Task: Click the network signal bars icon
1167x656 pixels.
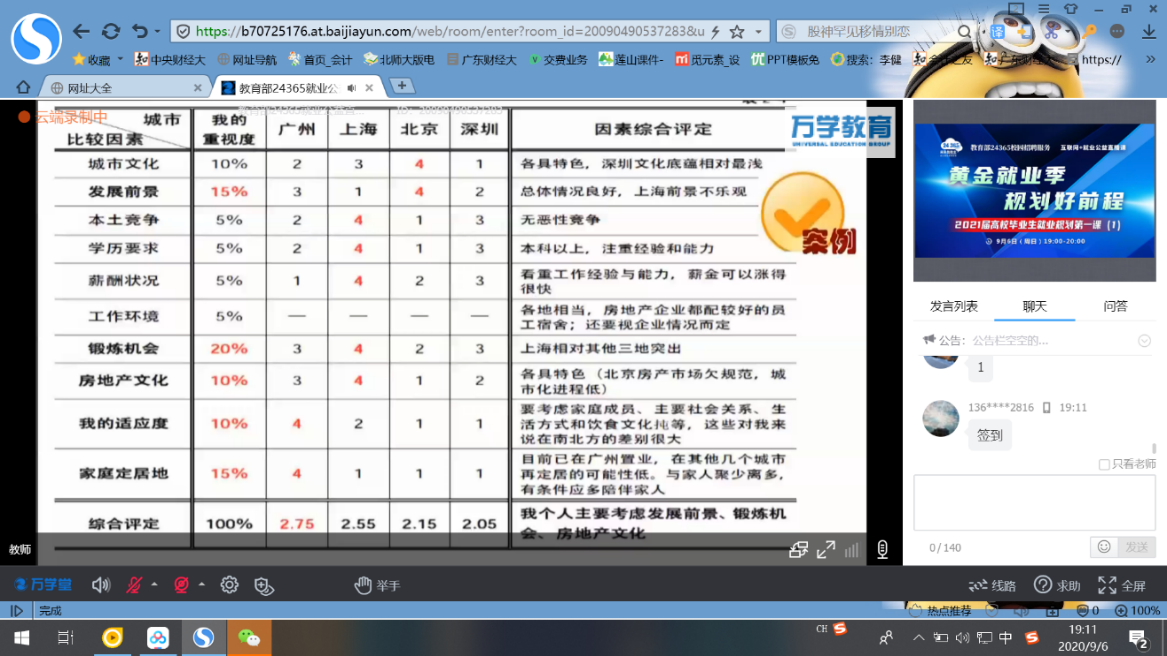Action: [852, 550]
